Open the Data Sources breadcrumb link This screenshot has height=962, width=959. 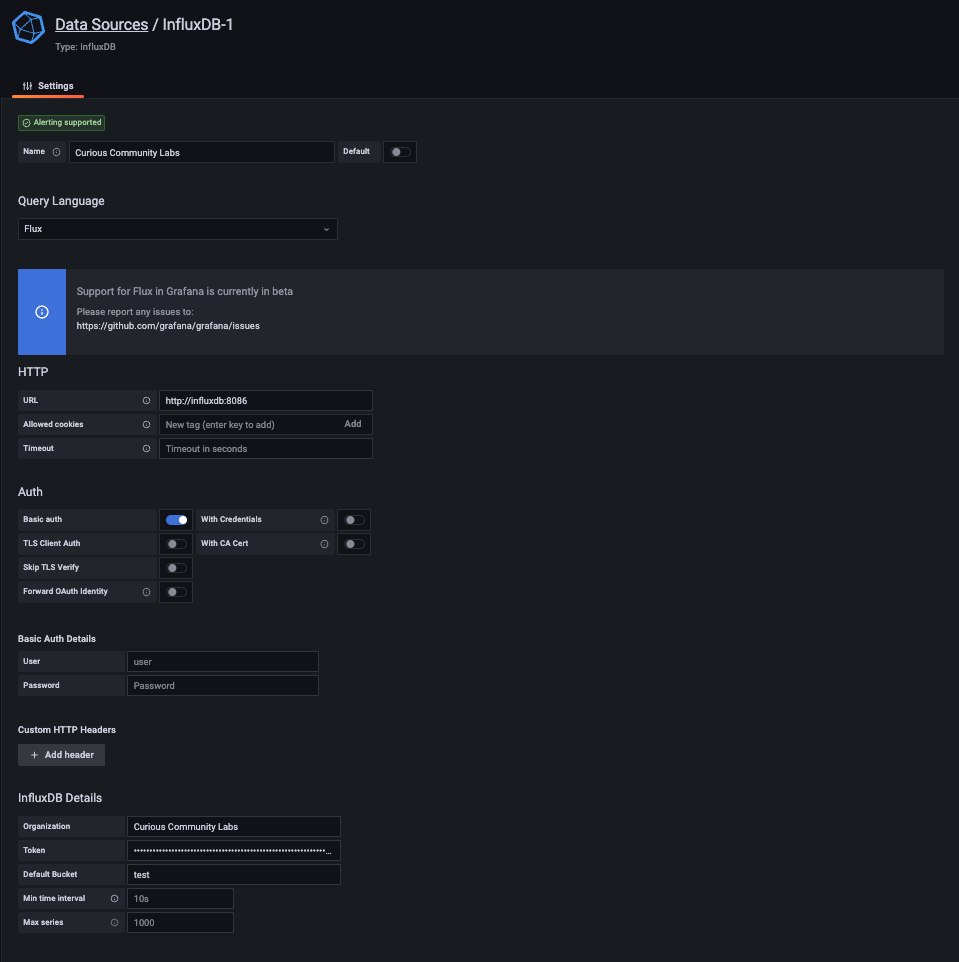101,24
